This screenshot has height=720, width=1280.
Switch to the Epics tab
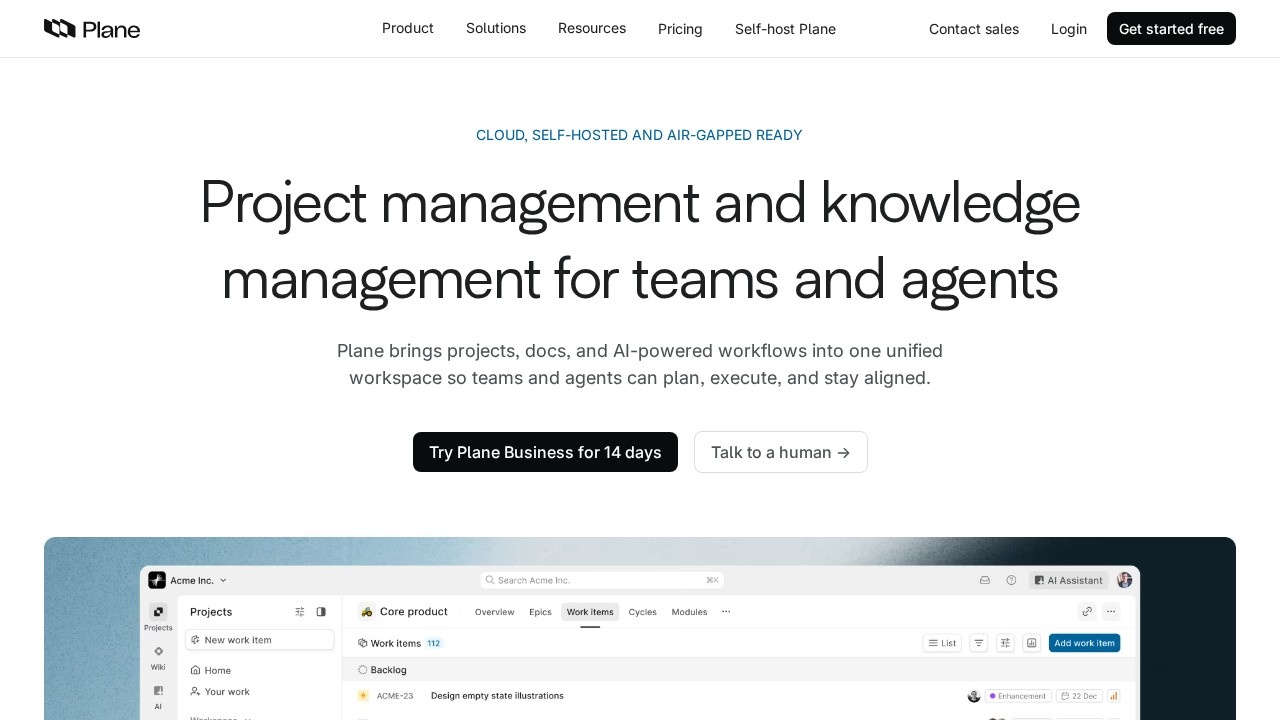coord(540,612)
